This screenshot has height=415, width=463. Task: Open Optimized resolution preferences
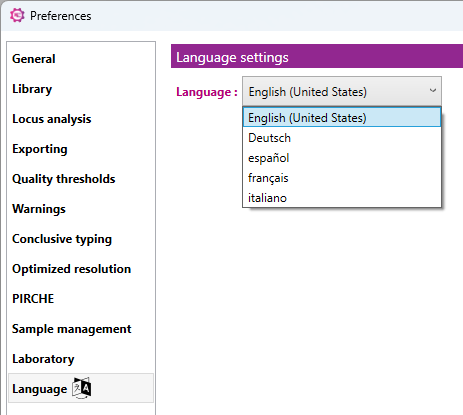coord(72,269)
